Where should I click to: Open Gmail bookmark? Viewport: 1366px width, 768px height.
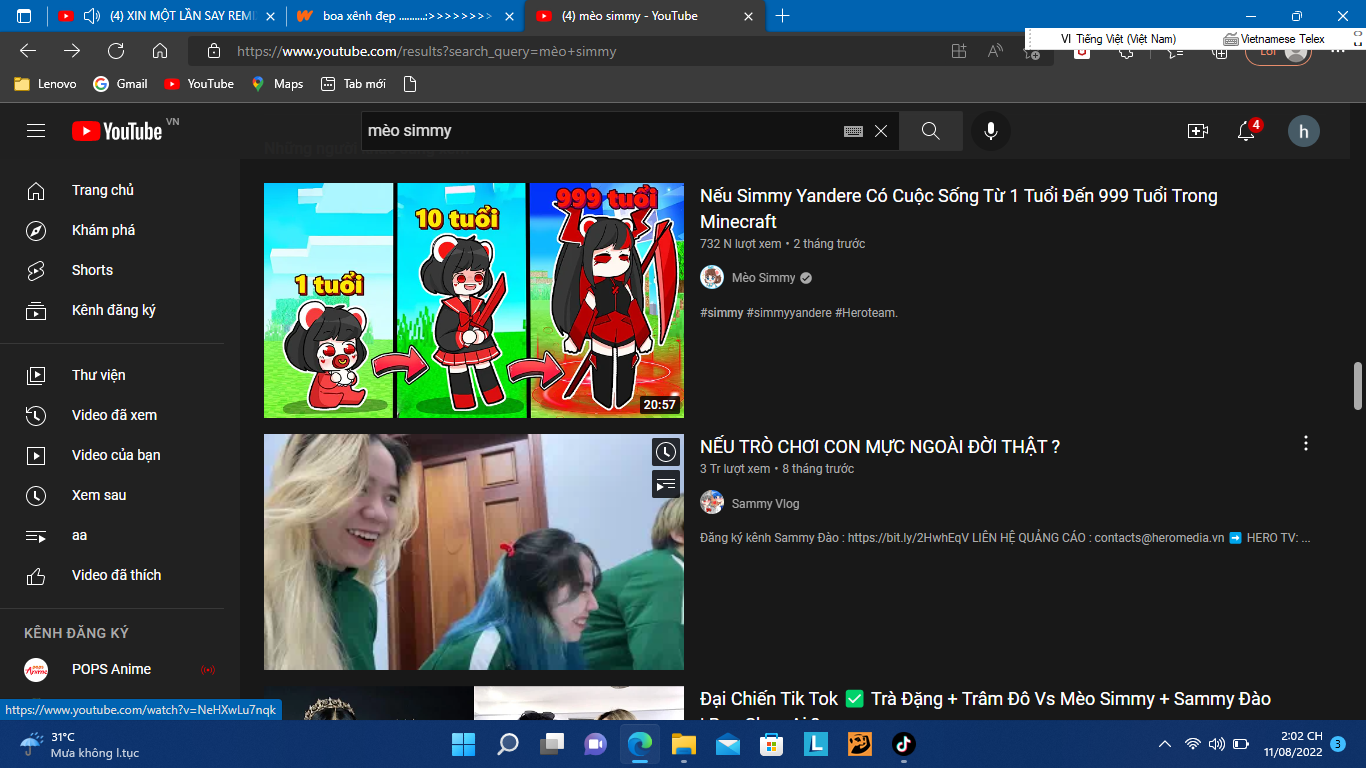coord(120,84)
